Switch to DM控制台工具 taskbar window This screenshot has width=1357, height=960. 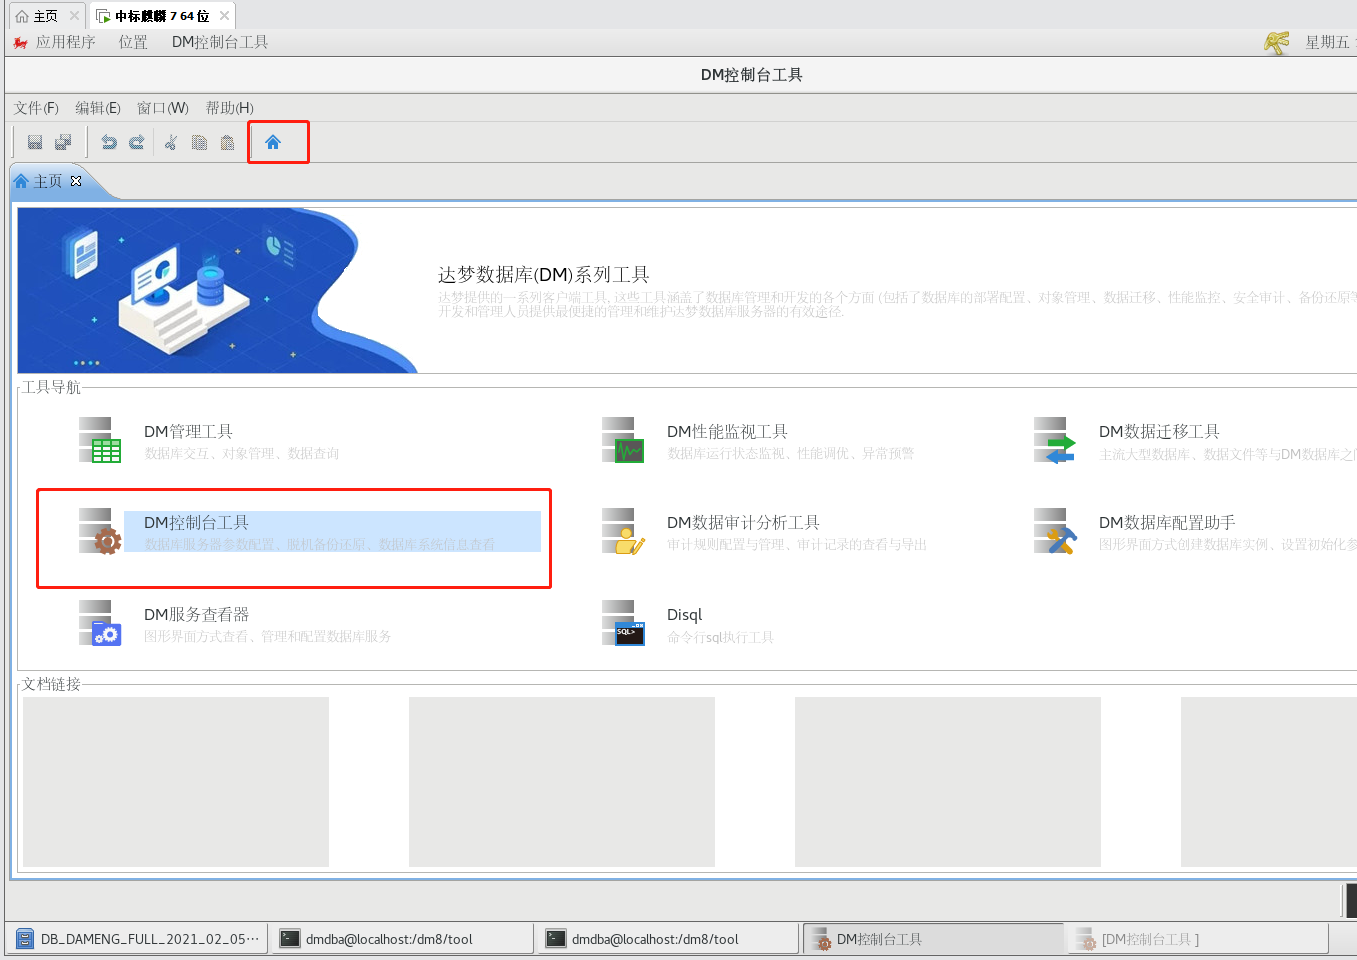pos(932,939)
